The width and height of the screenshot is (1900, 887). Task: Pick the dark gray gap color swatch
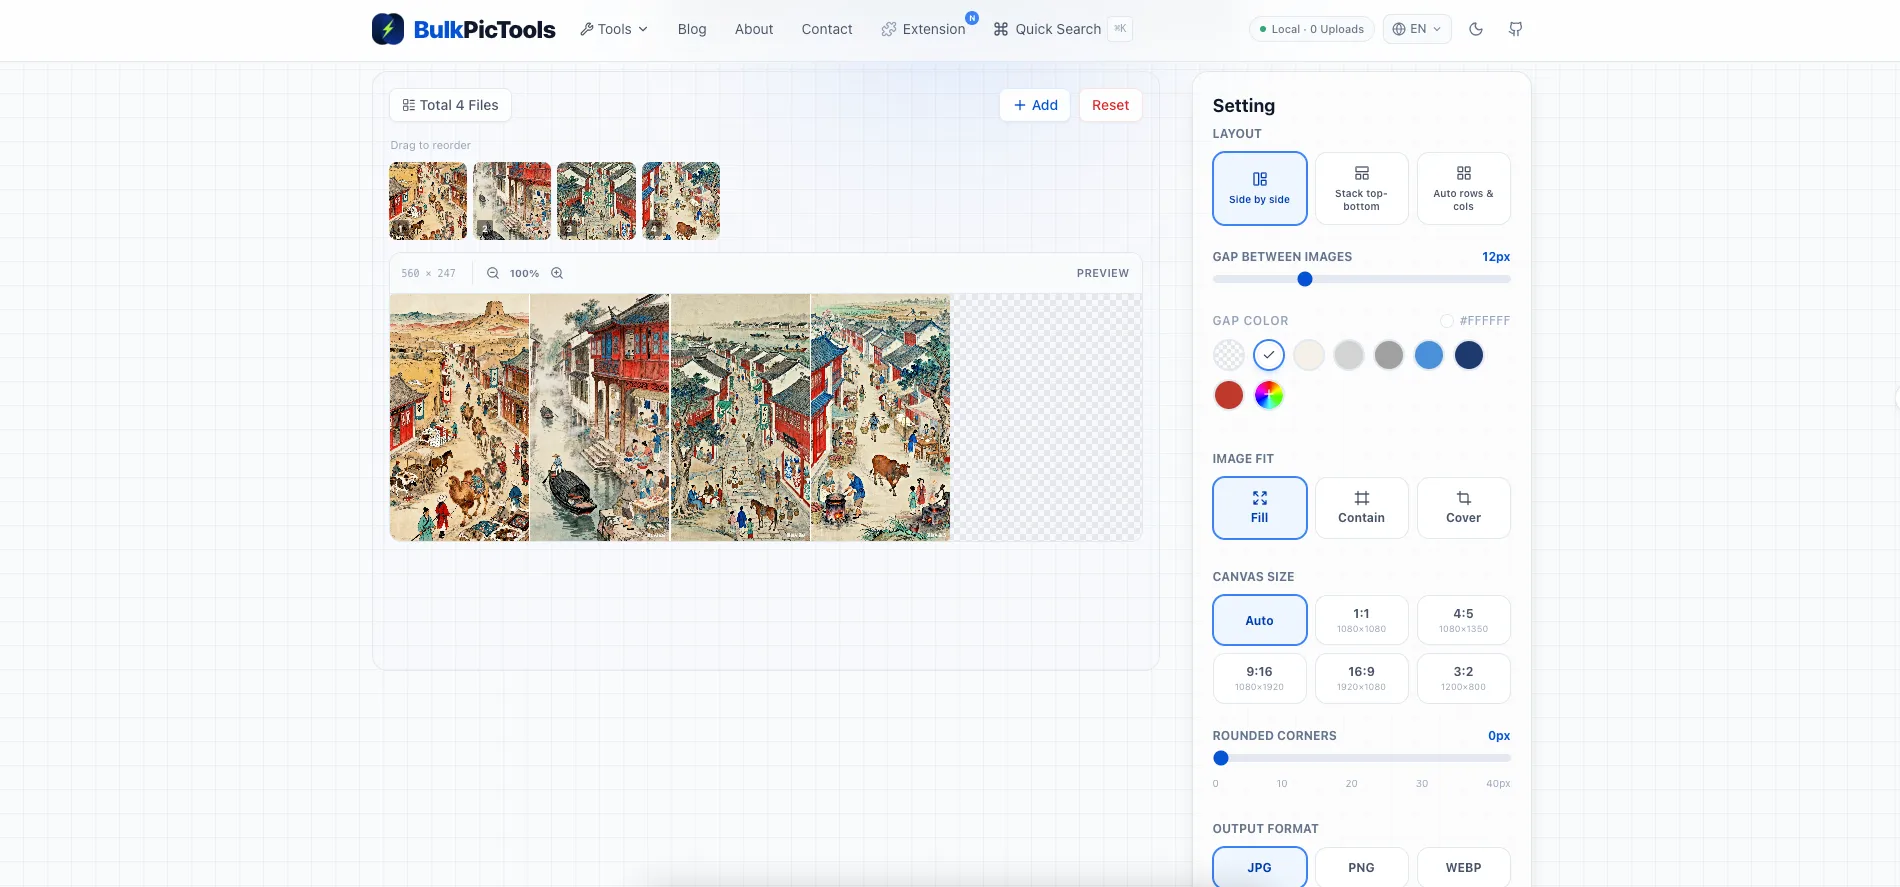[x=1389, y=355]
